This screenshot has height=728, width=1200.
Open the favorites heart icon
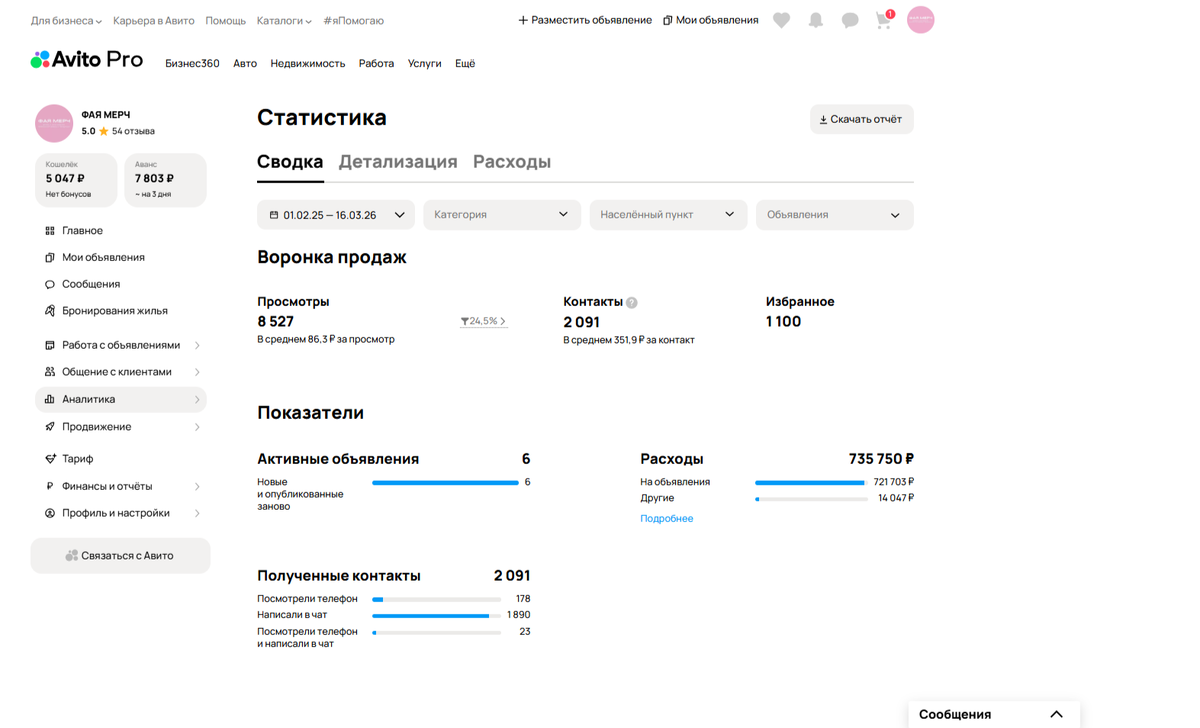tap(781, 20)
